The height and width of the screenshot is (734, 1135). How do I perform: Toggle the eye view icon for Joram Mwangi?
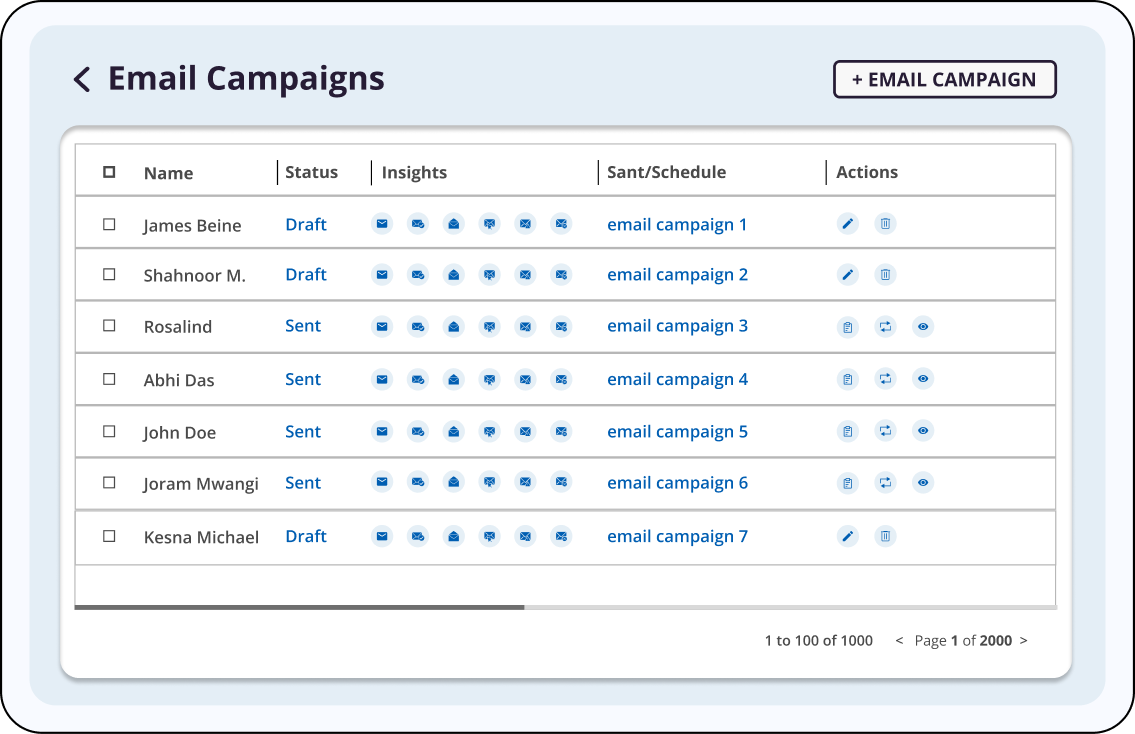pos(923,483)
